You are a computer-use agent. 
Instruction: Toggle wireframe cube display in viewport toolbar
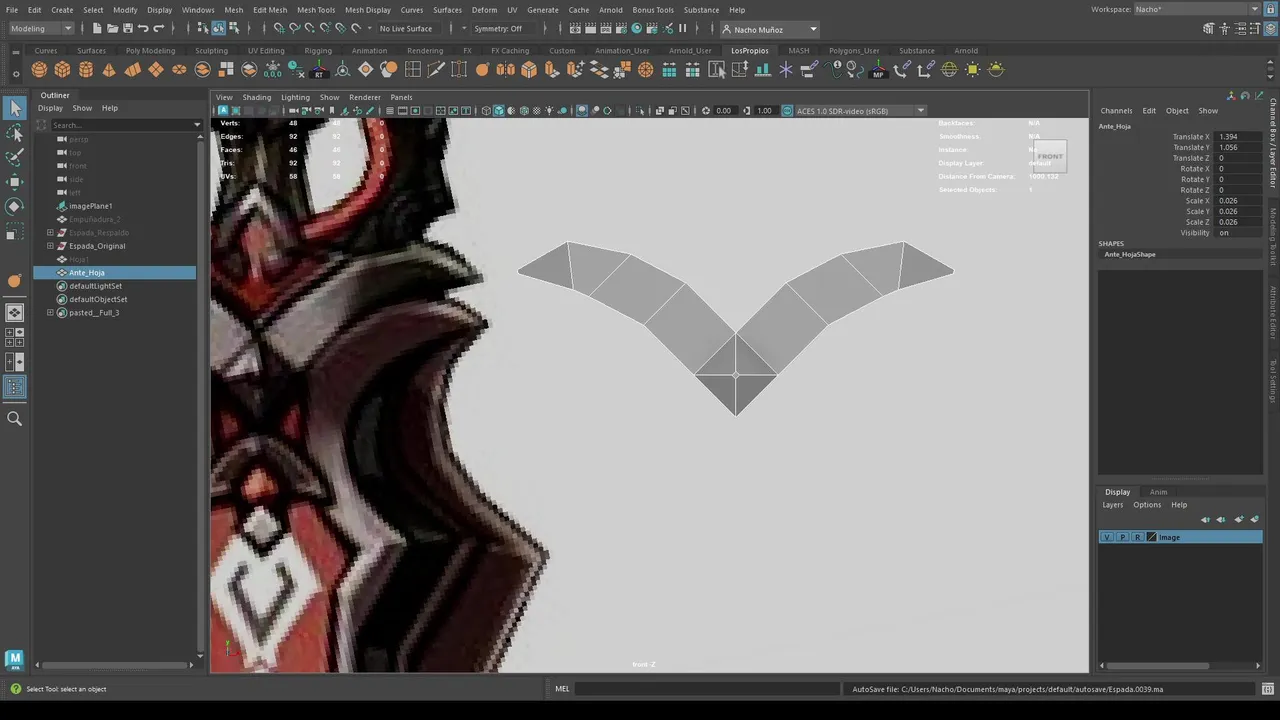[486, 110]
